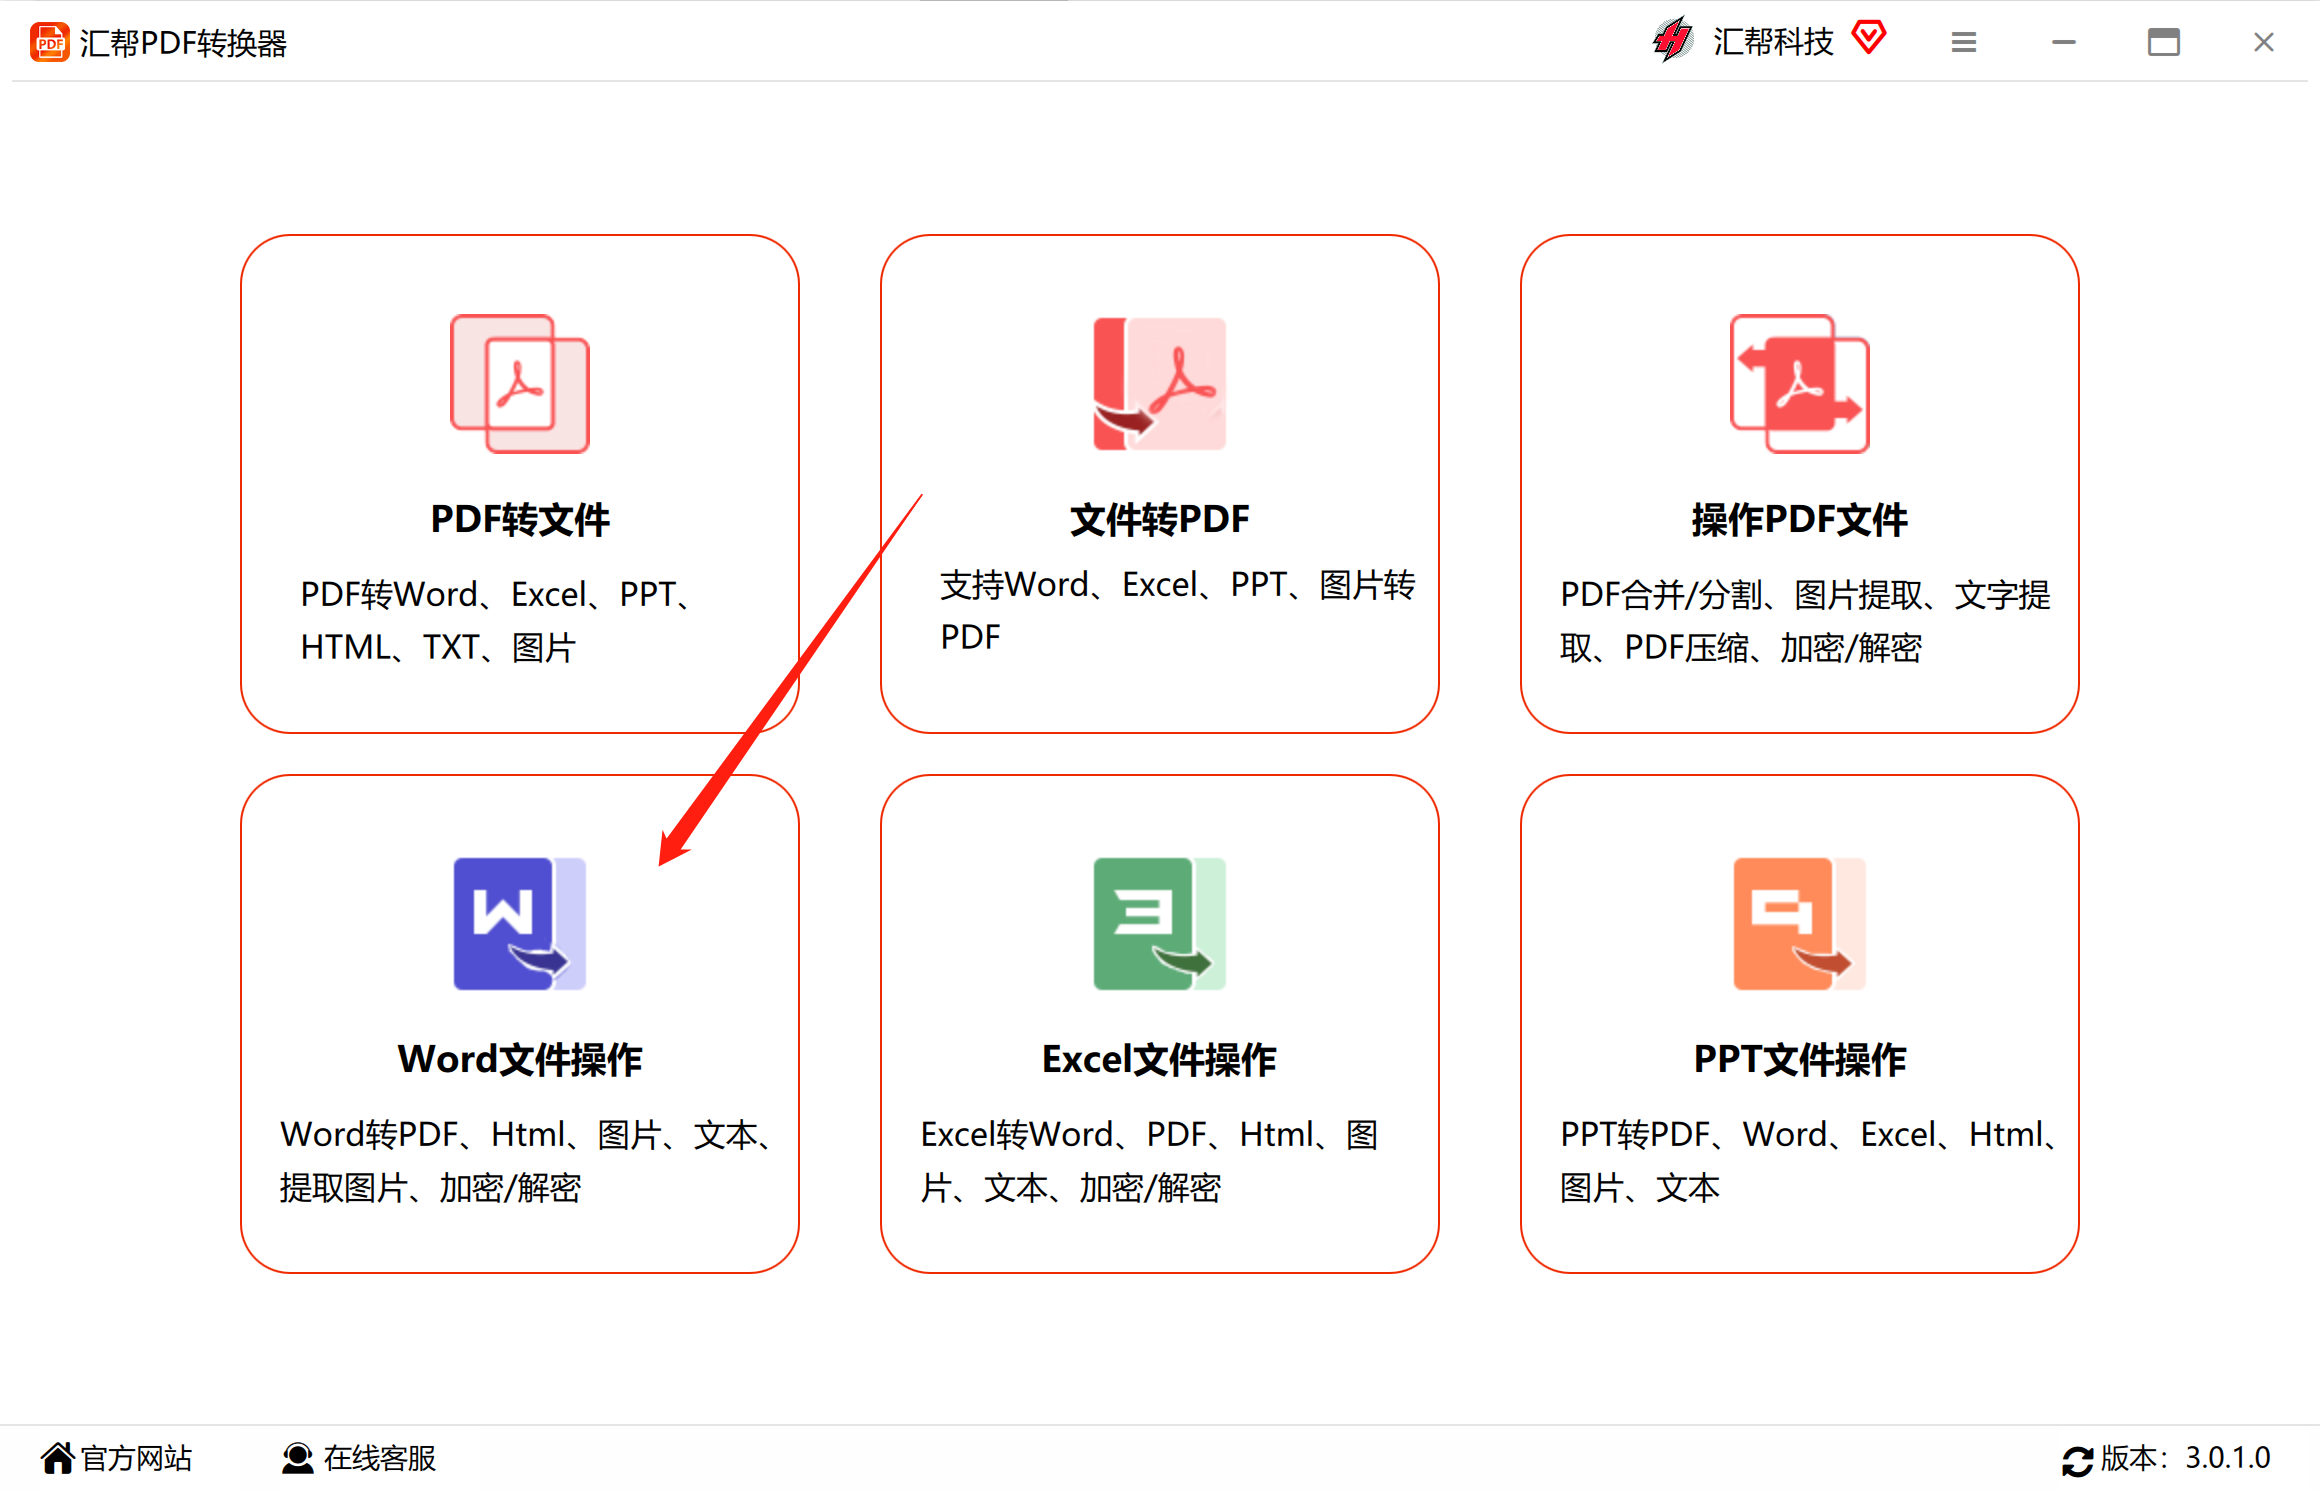This screenshot has height=1492, width=2320.
Task: Click version text 3.0.1.0
Action: click(x=2228, y=1458)
